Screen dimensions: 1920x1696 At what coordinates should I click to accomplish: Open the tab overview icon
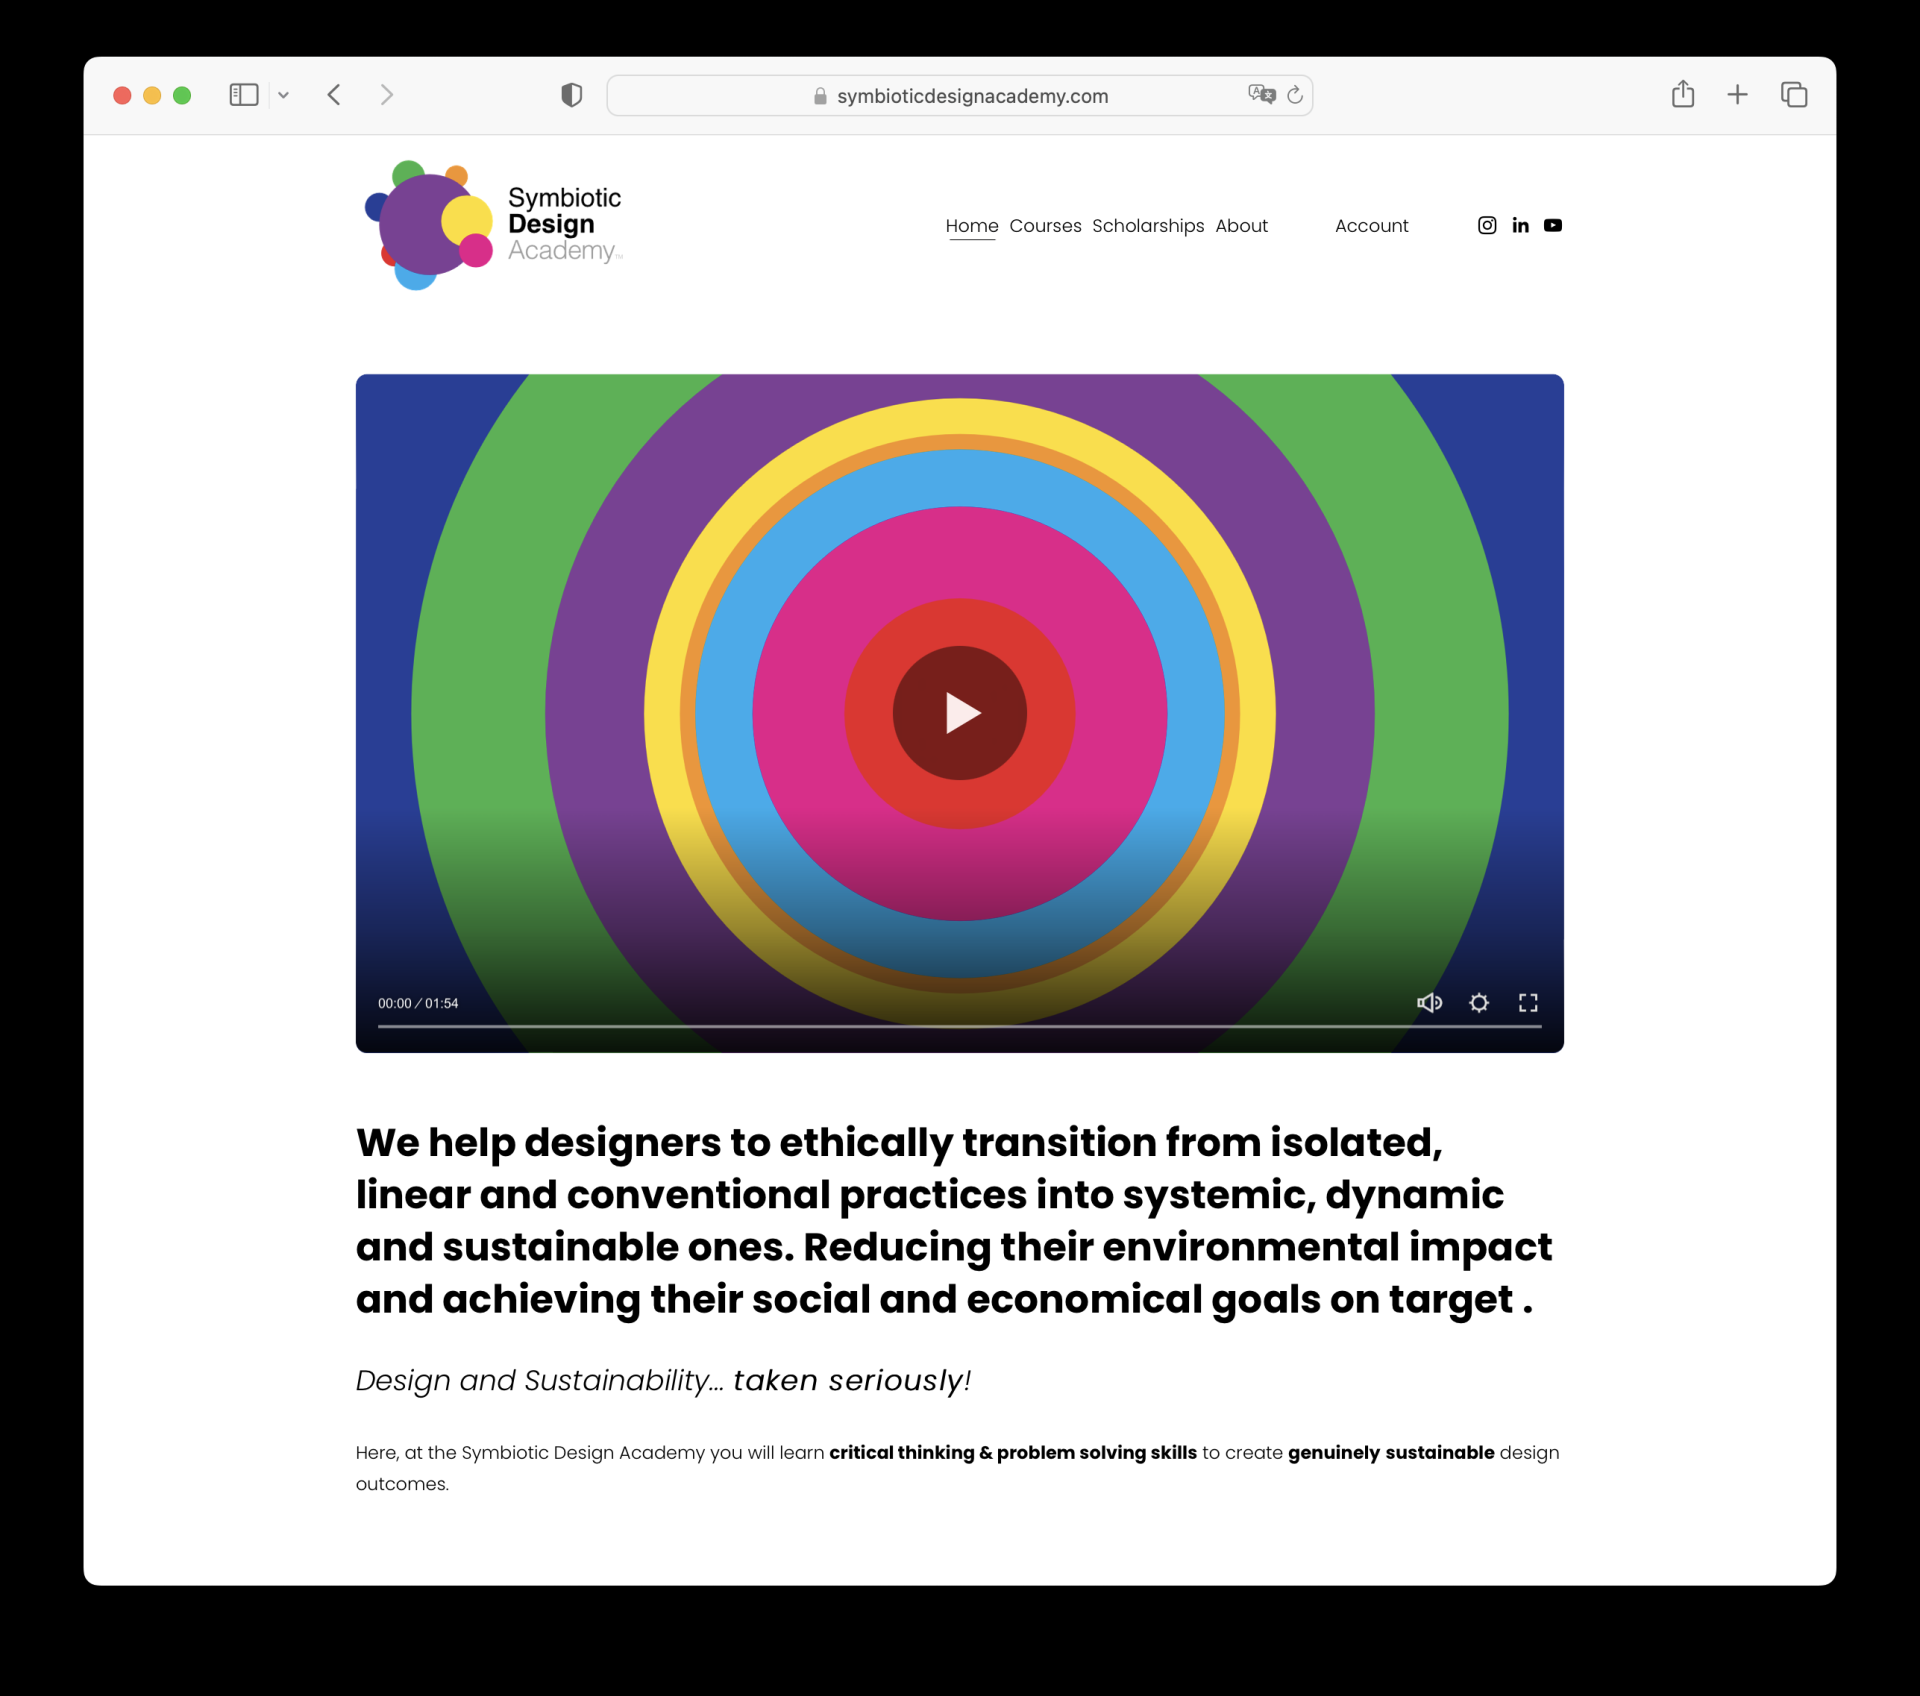[x=1794, y=95]
